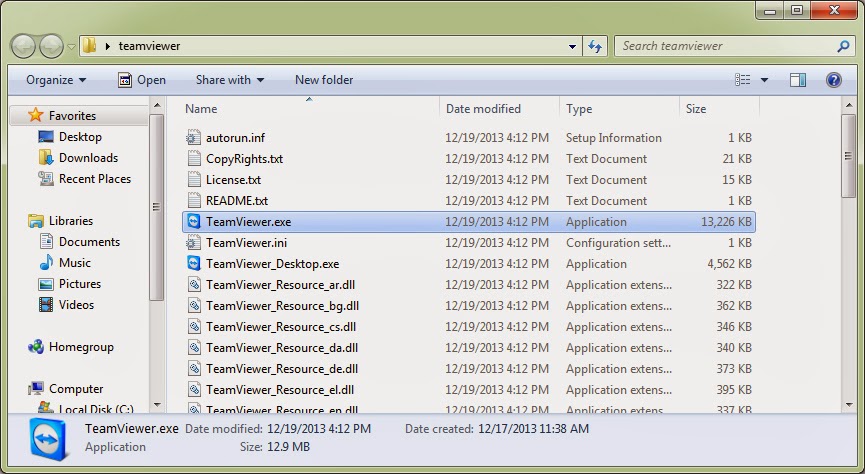Click the file name TeamViewer_Desktop.exe
This screenshot has width=865, height=474.
273,263
